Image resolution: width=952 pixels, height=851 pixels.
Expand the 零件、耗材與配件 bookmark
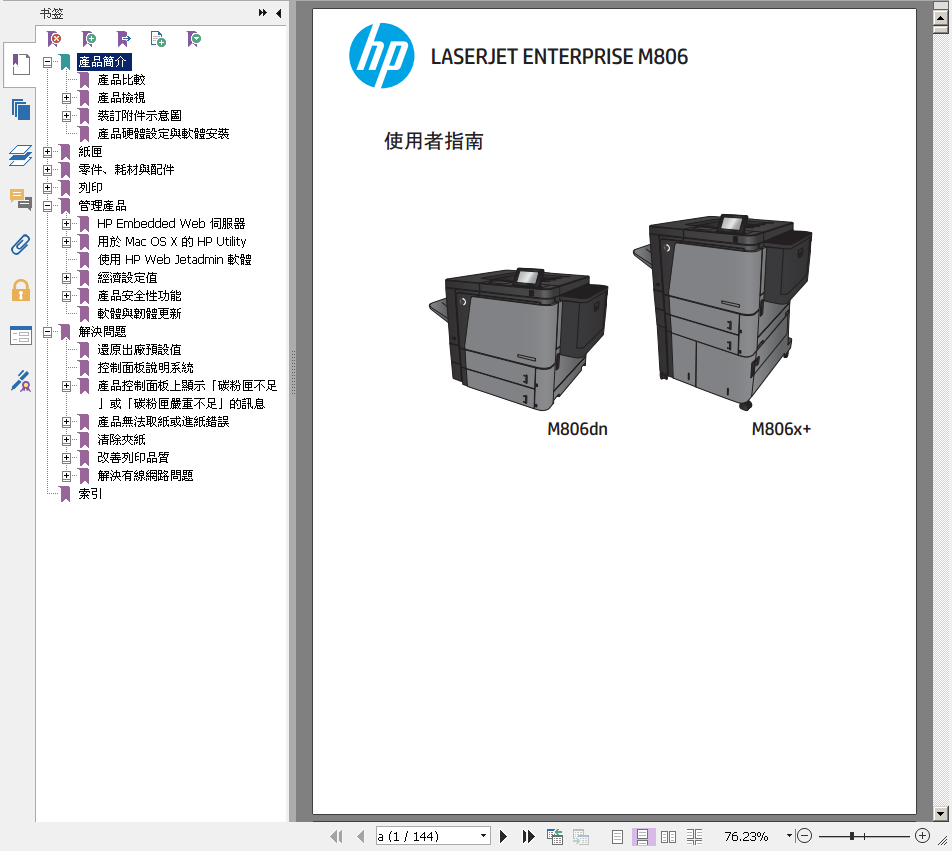(x=47, y=170)
